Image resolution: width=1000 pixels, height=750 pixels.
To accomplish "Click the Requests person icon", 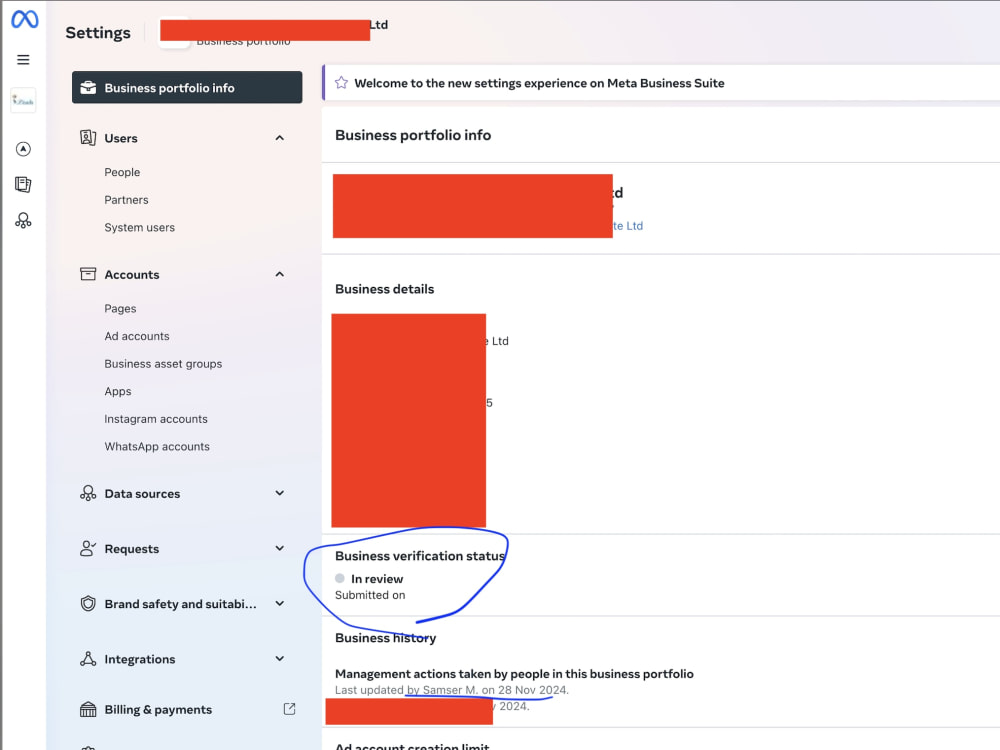I will 88,548.
